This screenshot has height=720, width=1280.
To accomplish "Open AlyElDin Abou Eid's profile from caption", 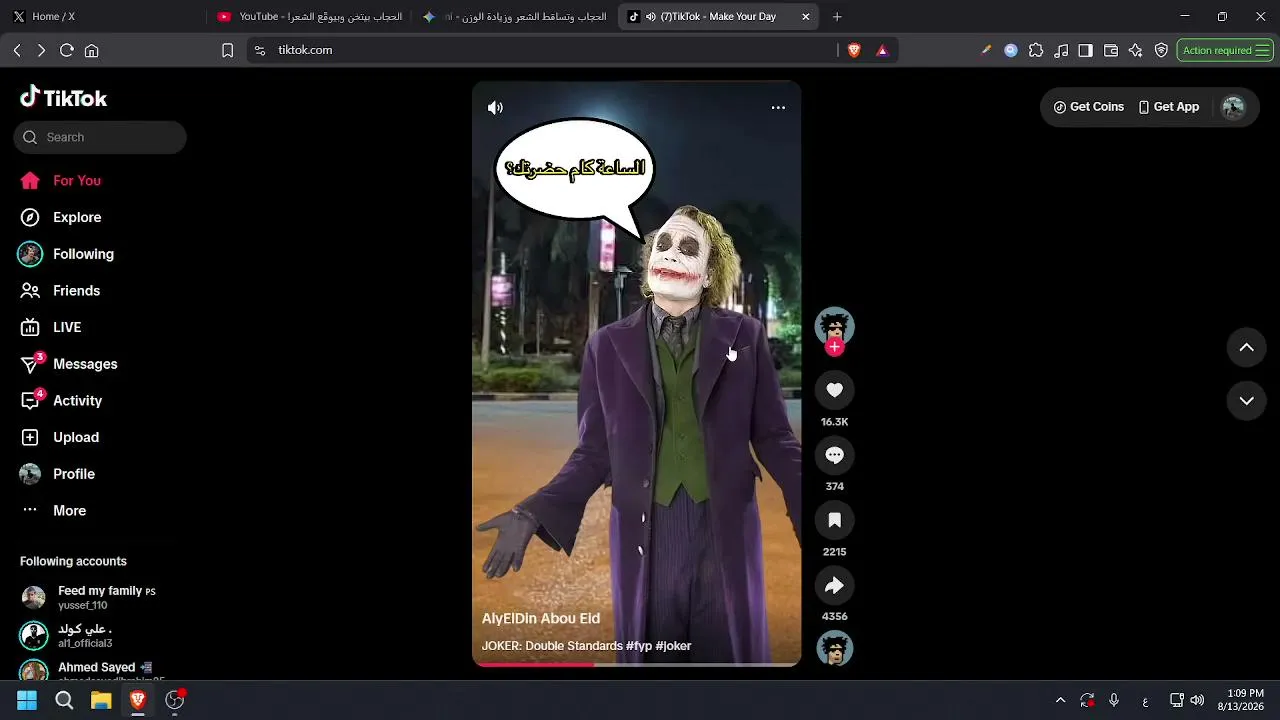I will click(541, 619).
